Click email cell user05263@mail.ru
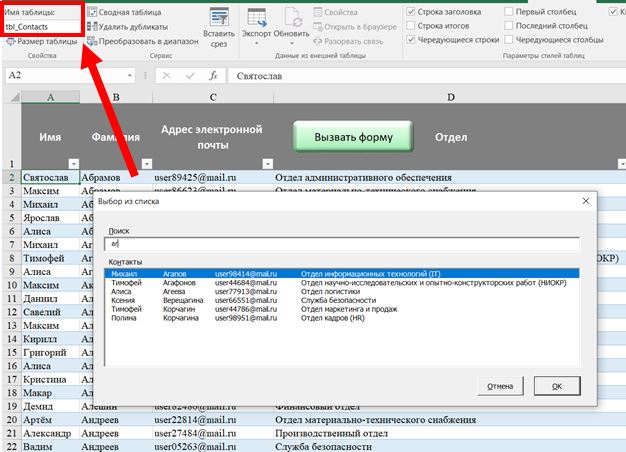 pos(213,446)
